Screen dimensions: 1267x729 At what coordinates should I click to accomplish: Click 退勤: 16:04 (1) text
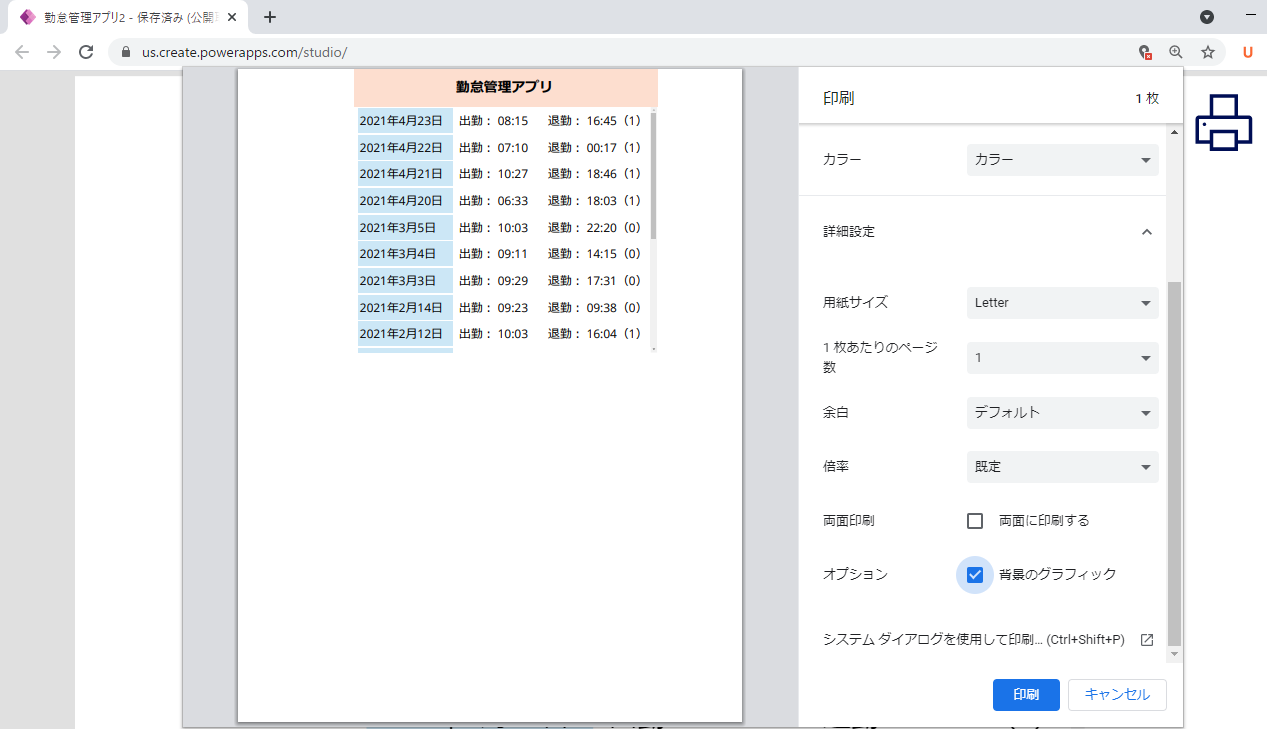[594, 334]
